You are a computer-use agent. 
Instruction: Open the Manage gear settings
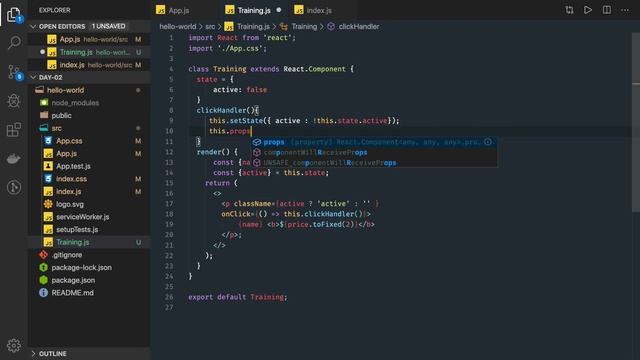click(14, 345)
